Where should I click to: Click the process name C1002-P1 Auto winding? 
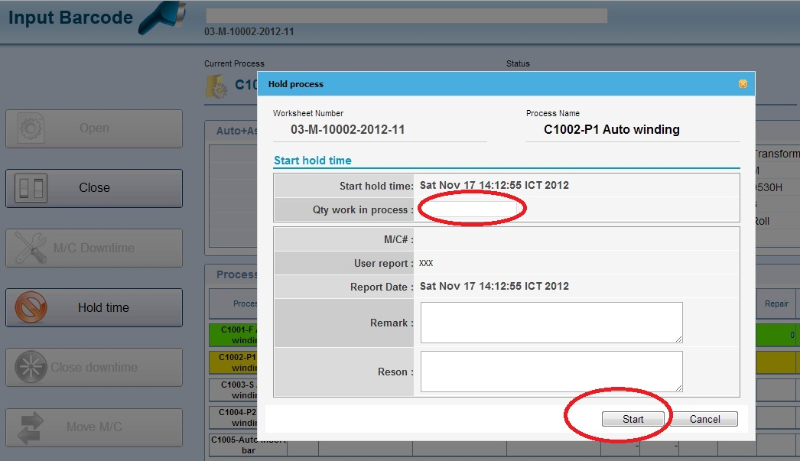coord(611,130)
